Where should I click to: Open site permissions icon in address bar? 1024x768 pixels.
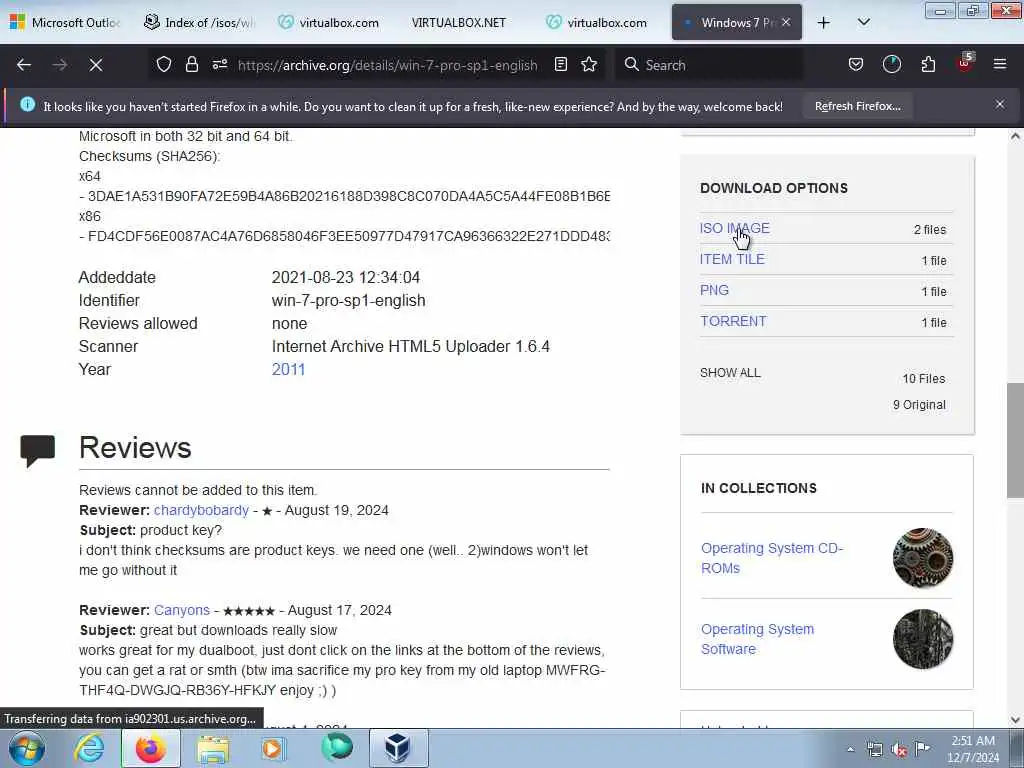[x=220, y=65]
